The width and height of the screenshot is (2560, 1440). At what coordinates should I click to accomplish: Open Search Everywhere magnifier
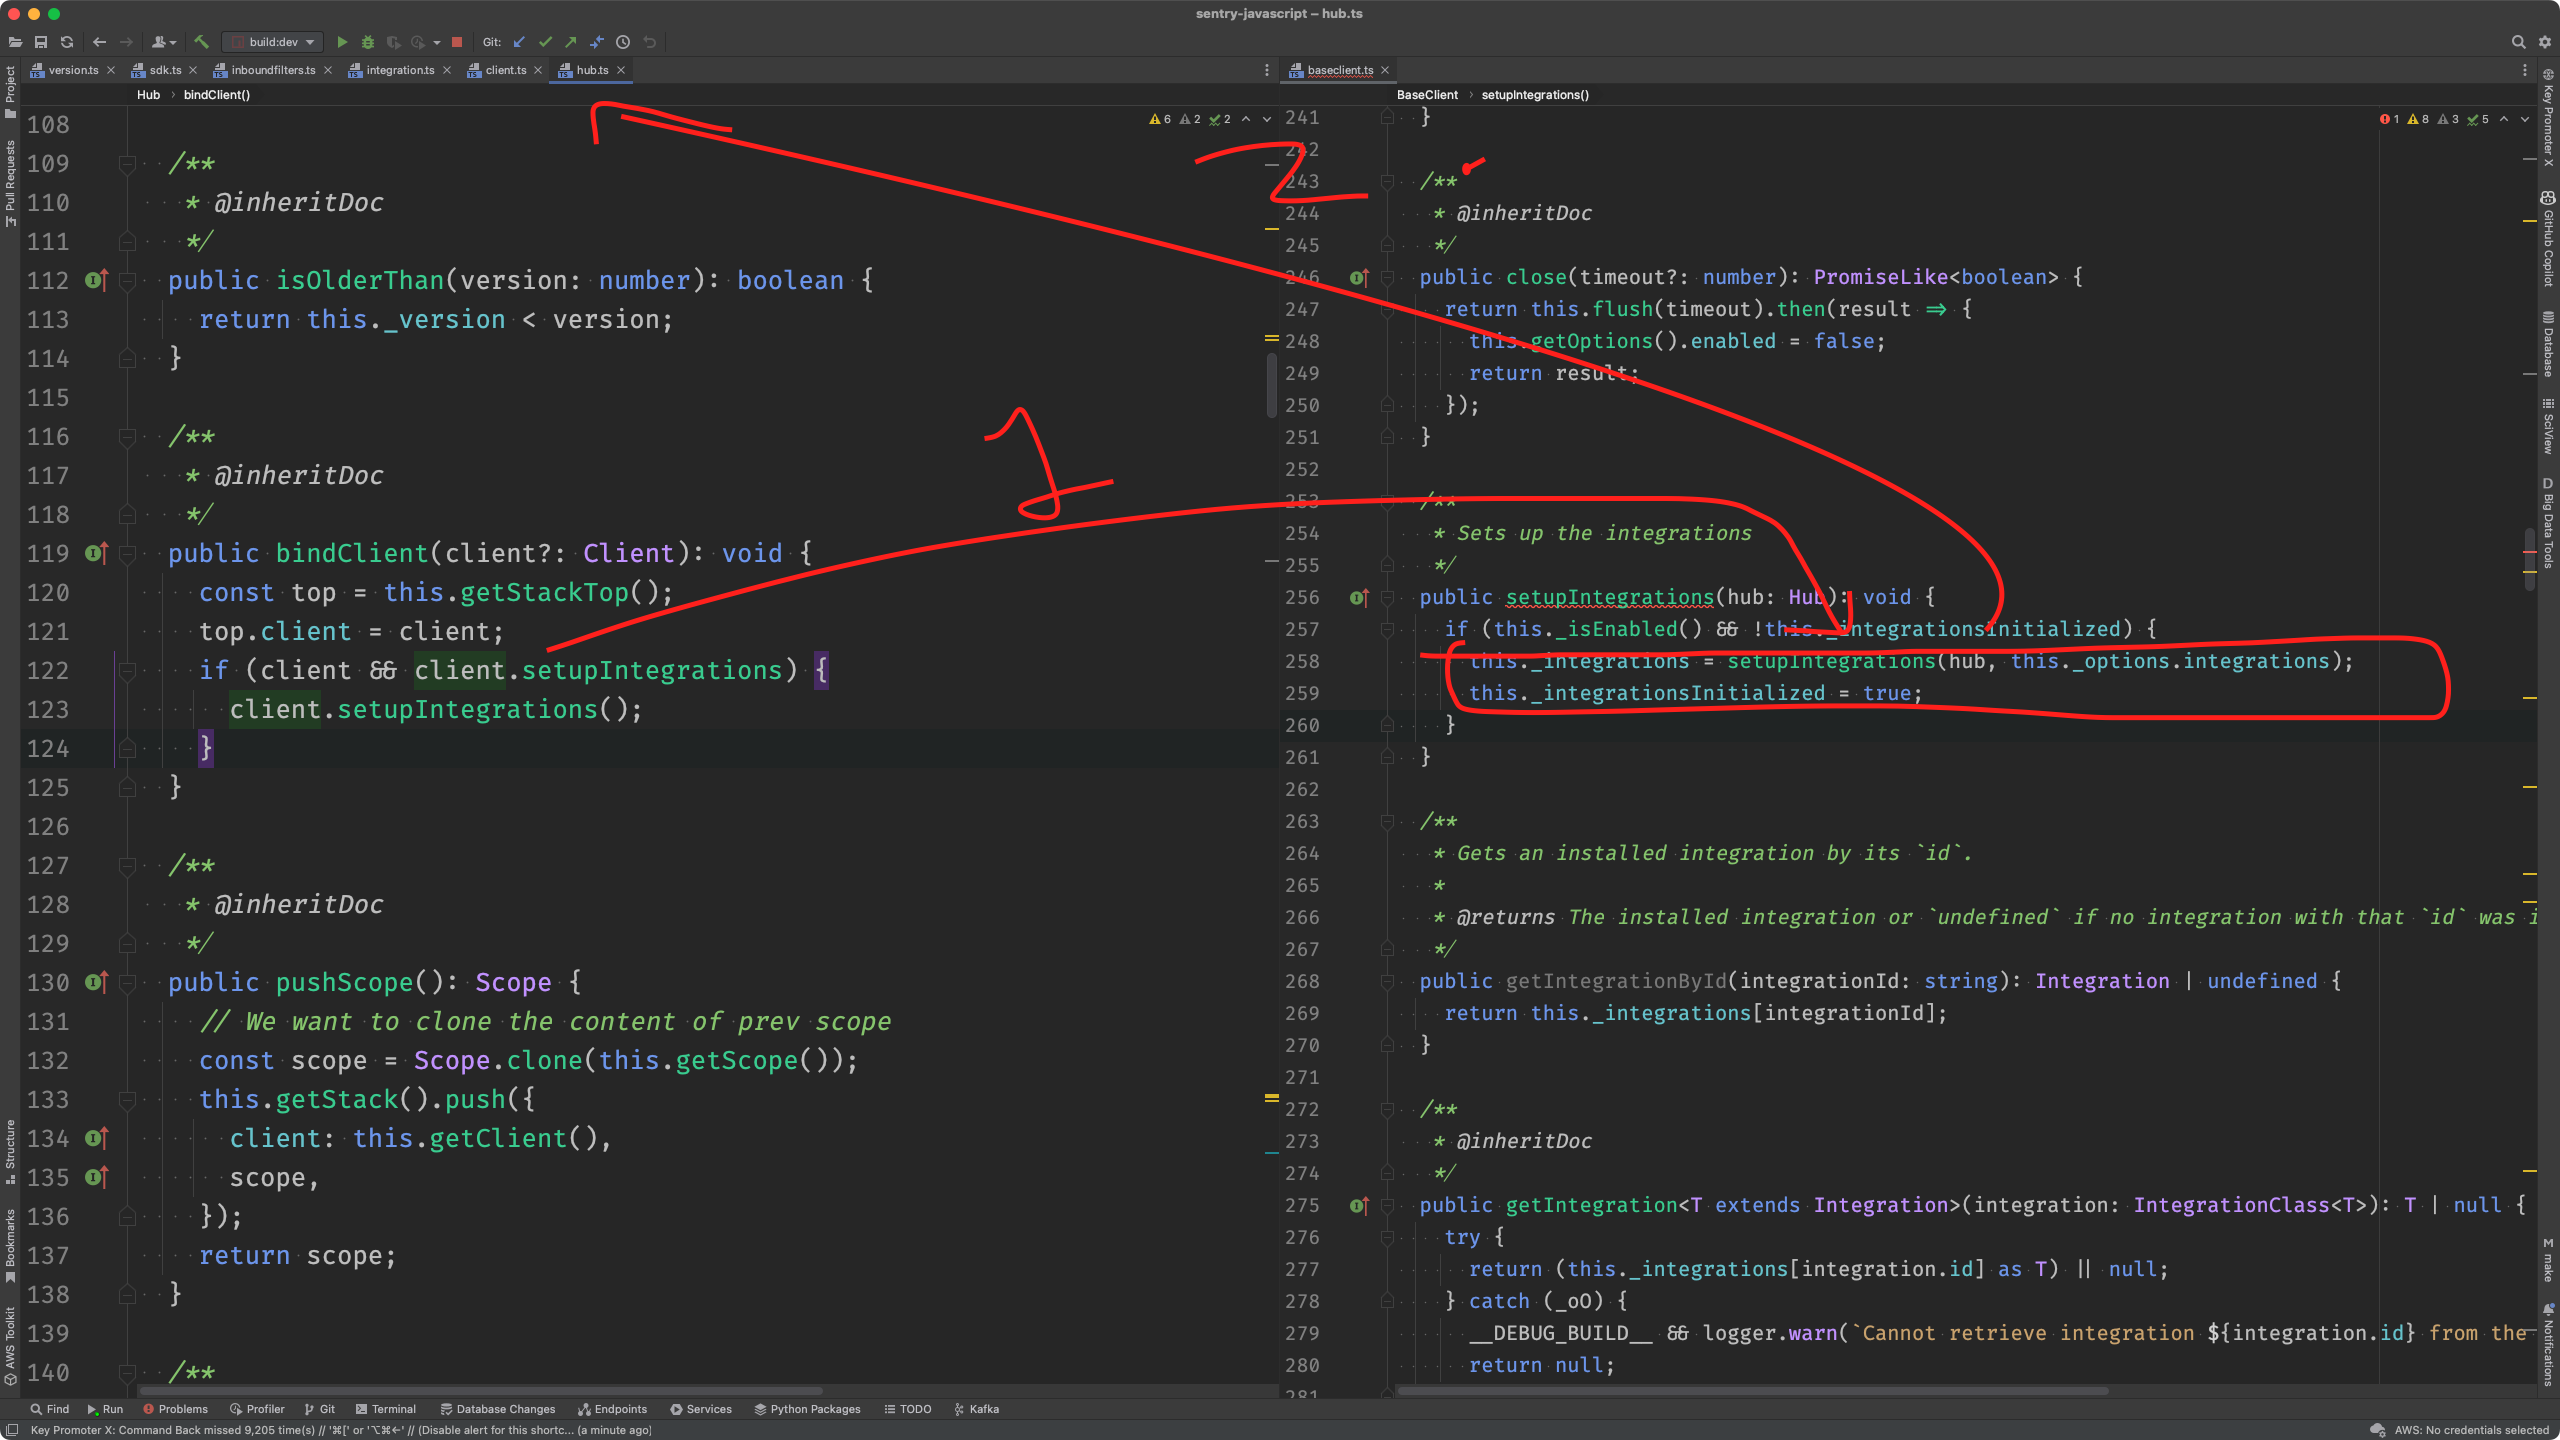pos(2518,42)
